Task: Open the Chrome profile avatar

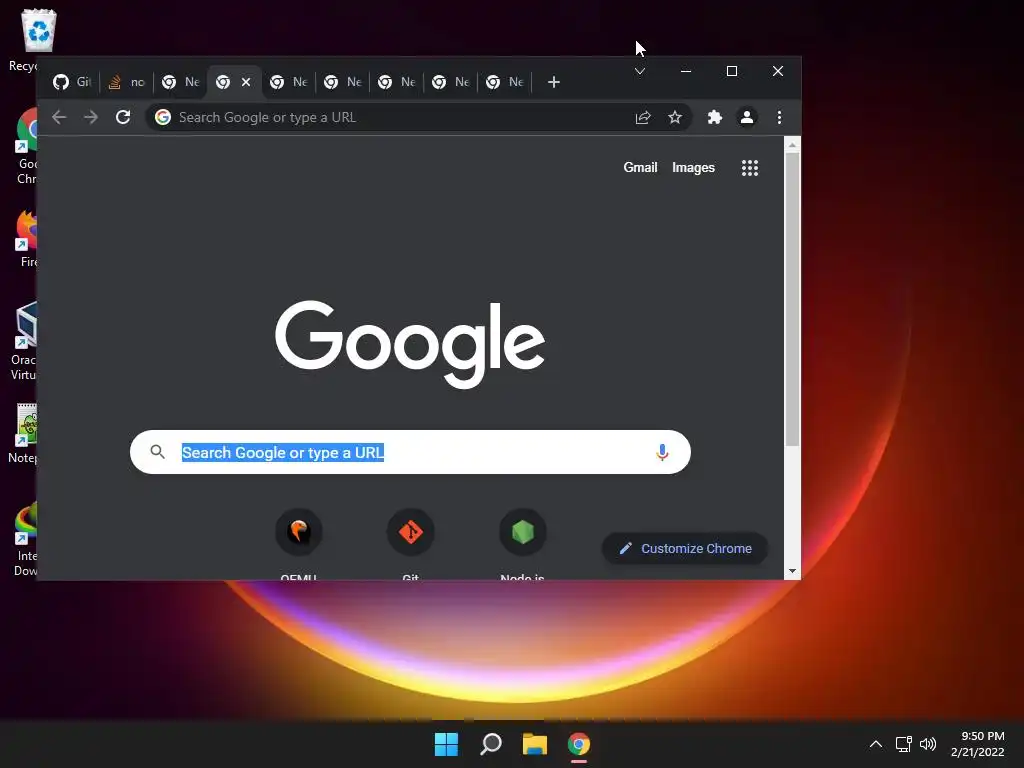Action: [x=747, y=118]
